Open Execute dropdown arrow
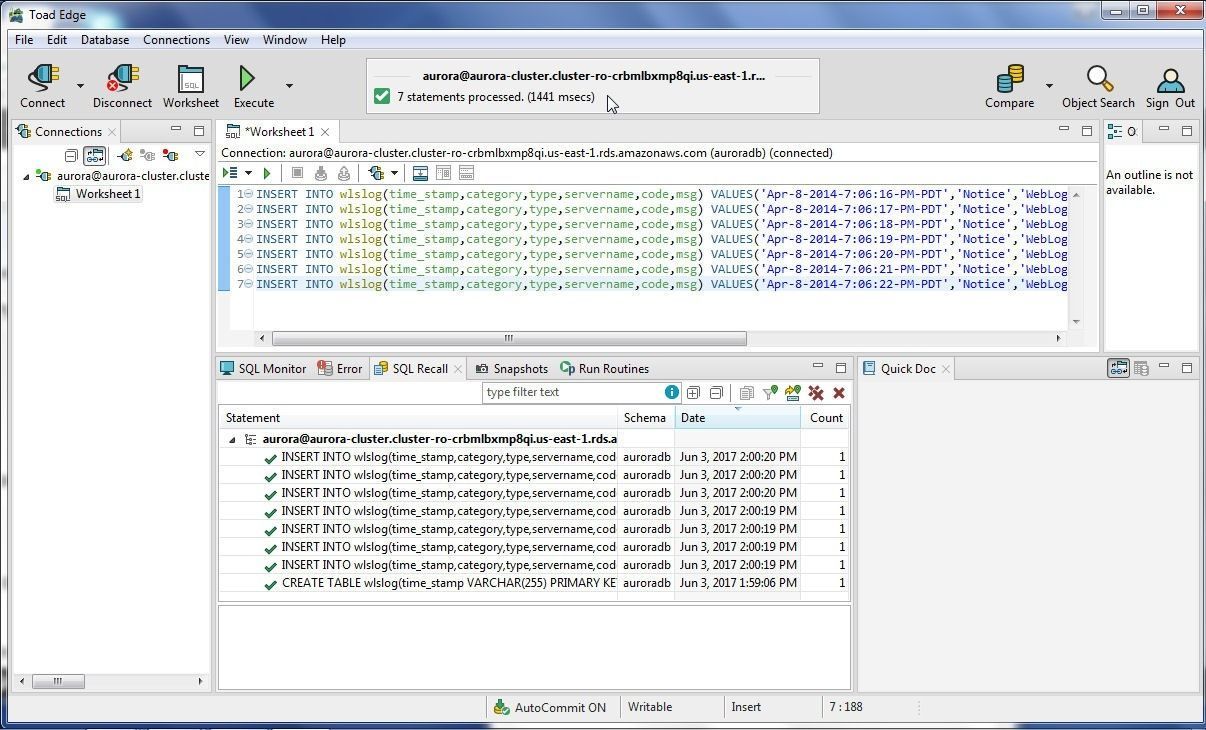The height and width of the screenshot is (730, 1206). click(x=289, y=85)
